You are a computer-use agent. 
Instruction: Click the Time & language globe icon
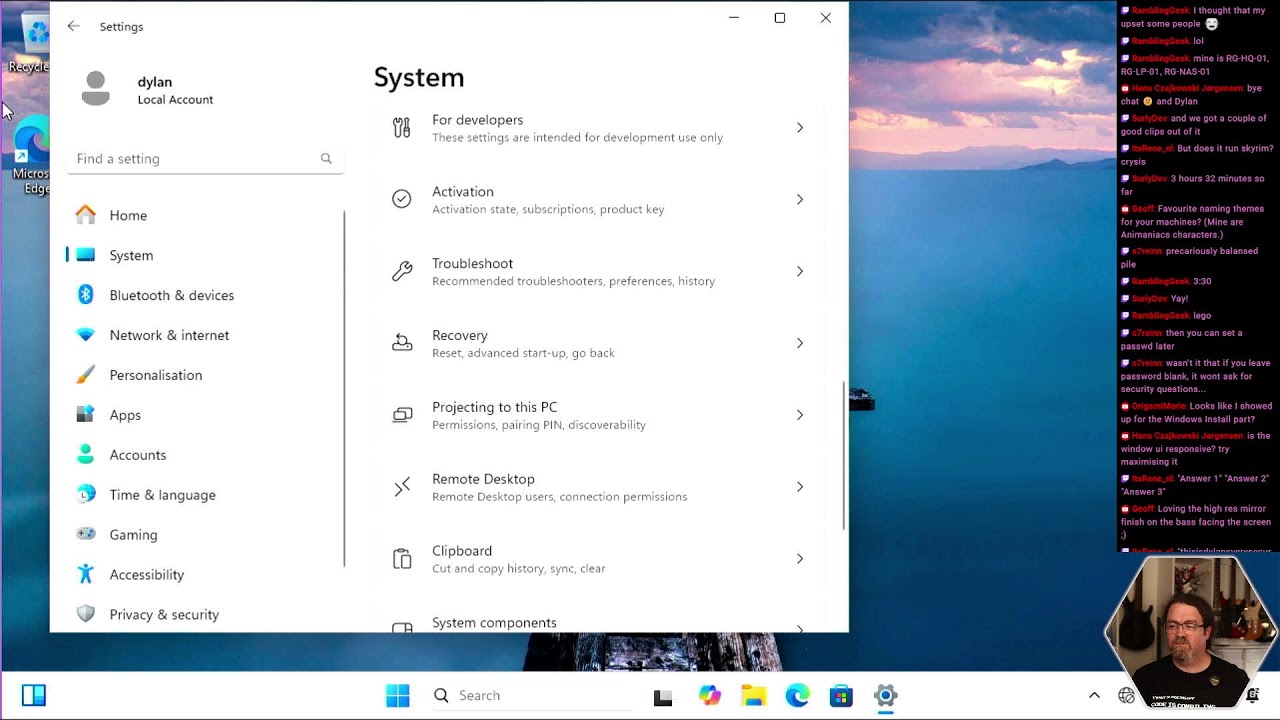pyautogui.click(x=86, y=495)
